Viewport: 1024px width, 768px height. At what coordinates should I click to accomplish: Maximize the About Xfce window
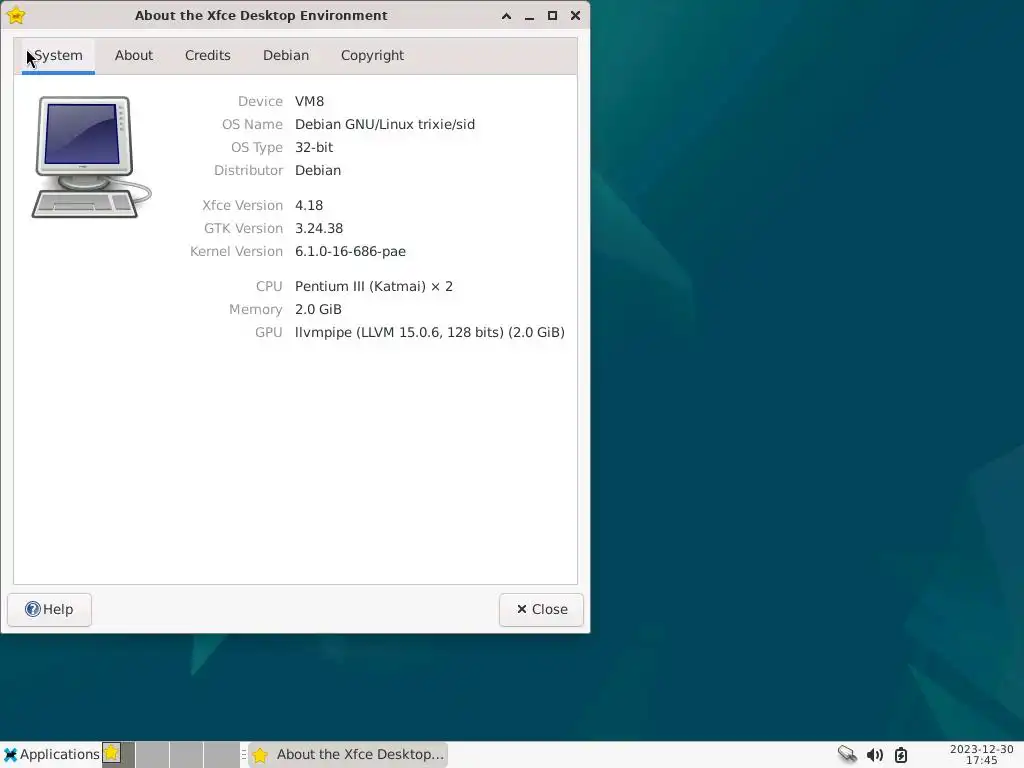point(552,16)
